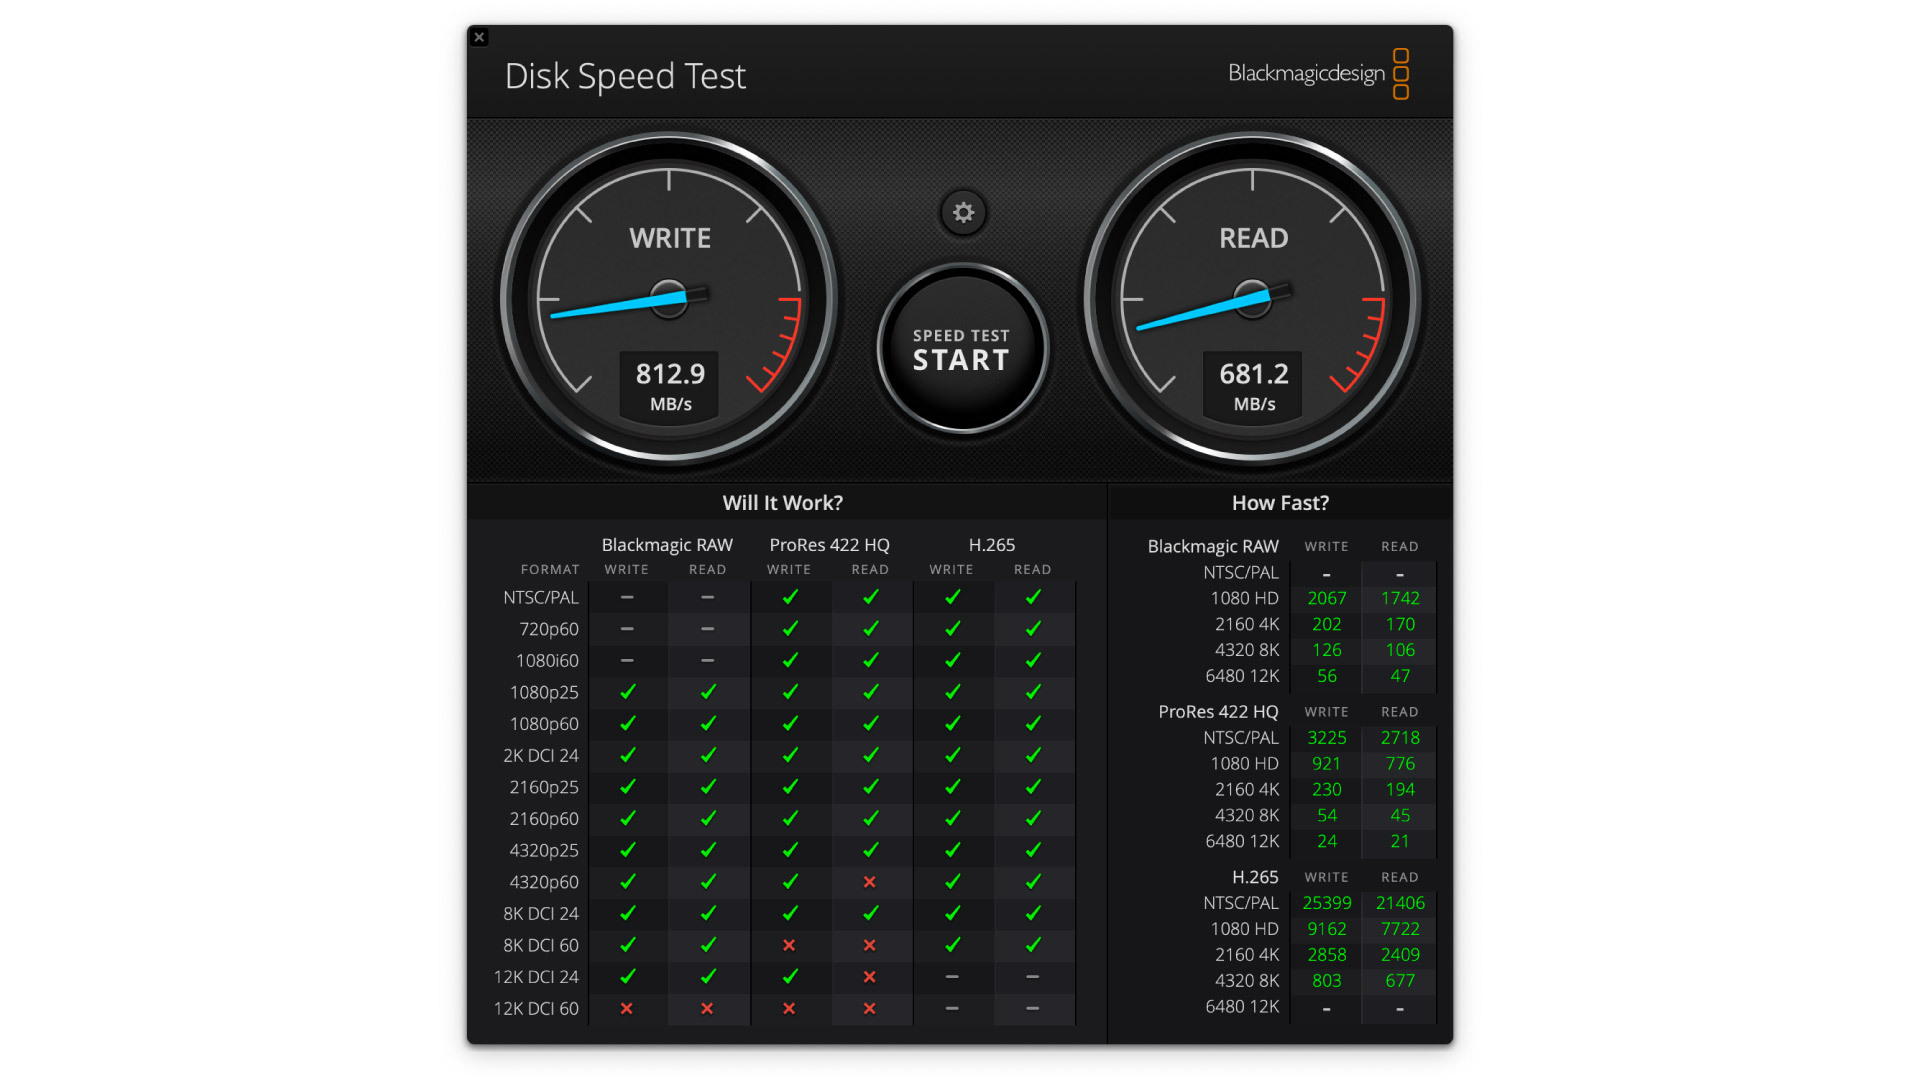This screenshot has width=1920, height=1080.
Task: Click red X for 12K DCI 60 Blackmagic RAW write
Action: pyautogui.click(x=627, y=1009)
